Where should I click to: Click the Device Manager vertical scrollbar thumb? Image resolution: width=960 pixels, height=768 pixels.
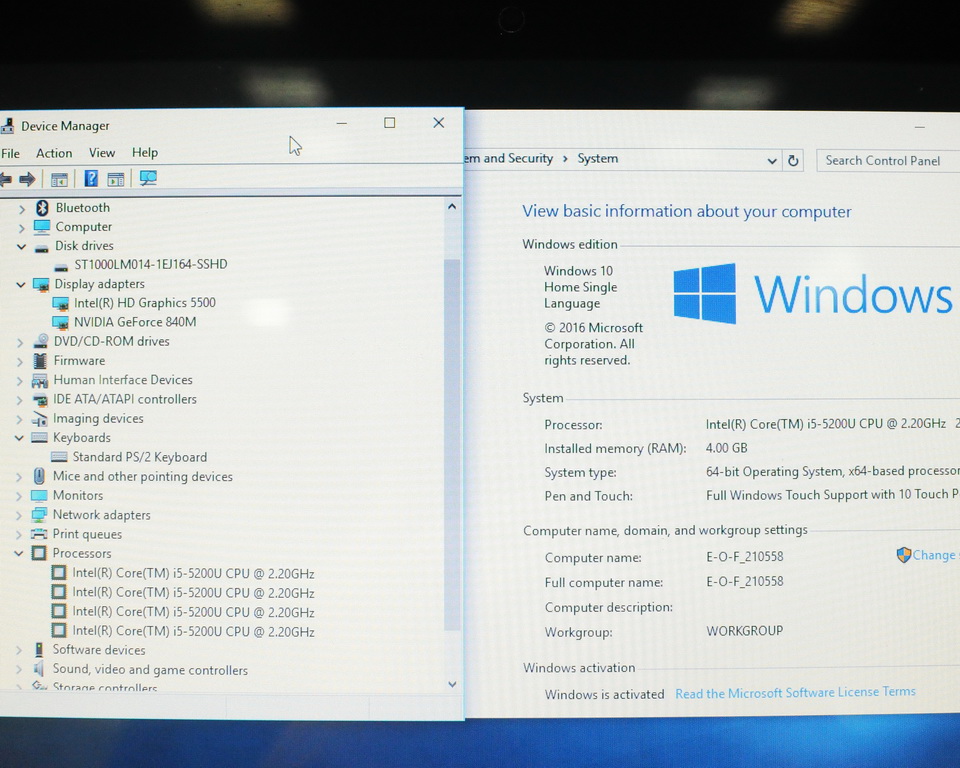(452, 444)
